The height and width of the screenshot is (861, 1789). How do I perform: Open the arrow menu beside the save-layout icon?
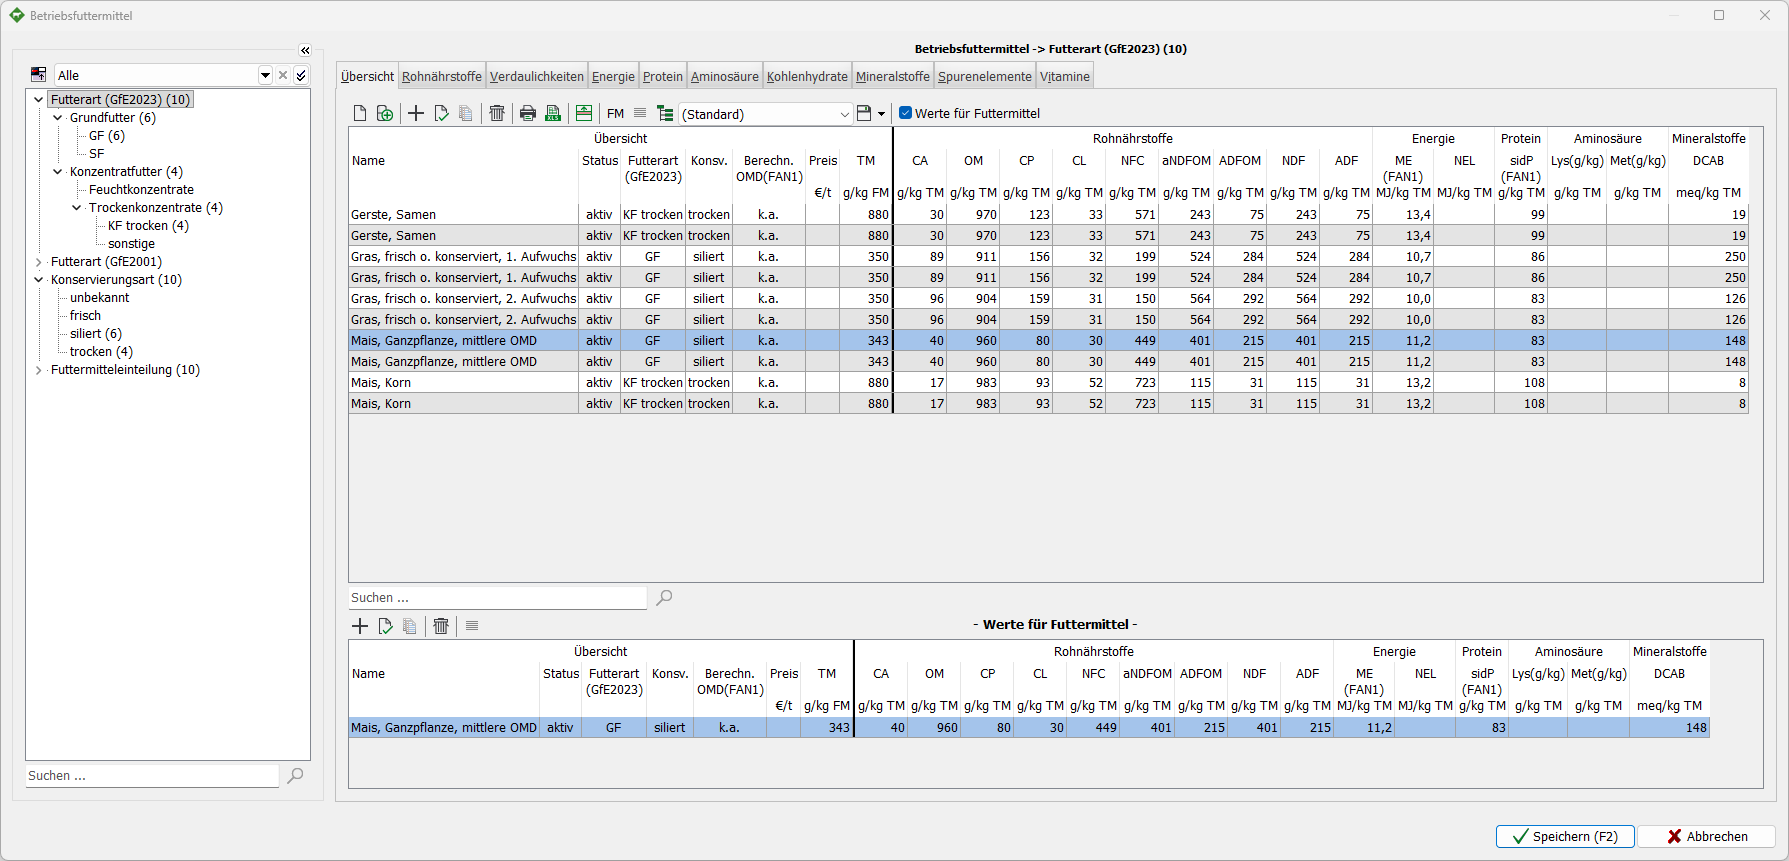(x=881, y=114)
